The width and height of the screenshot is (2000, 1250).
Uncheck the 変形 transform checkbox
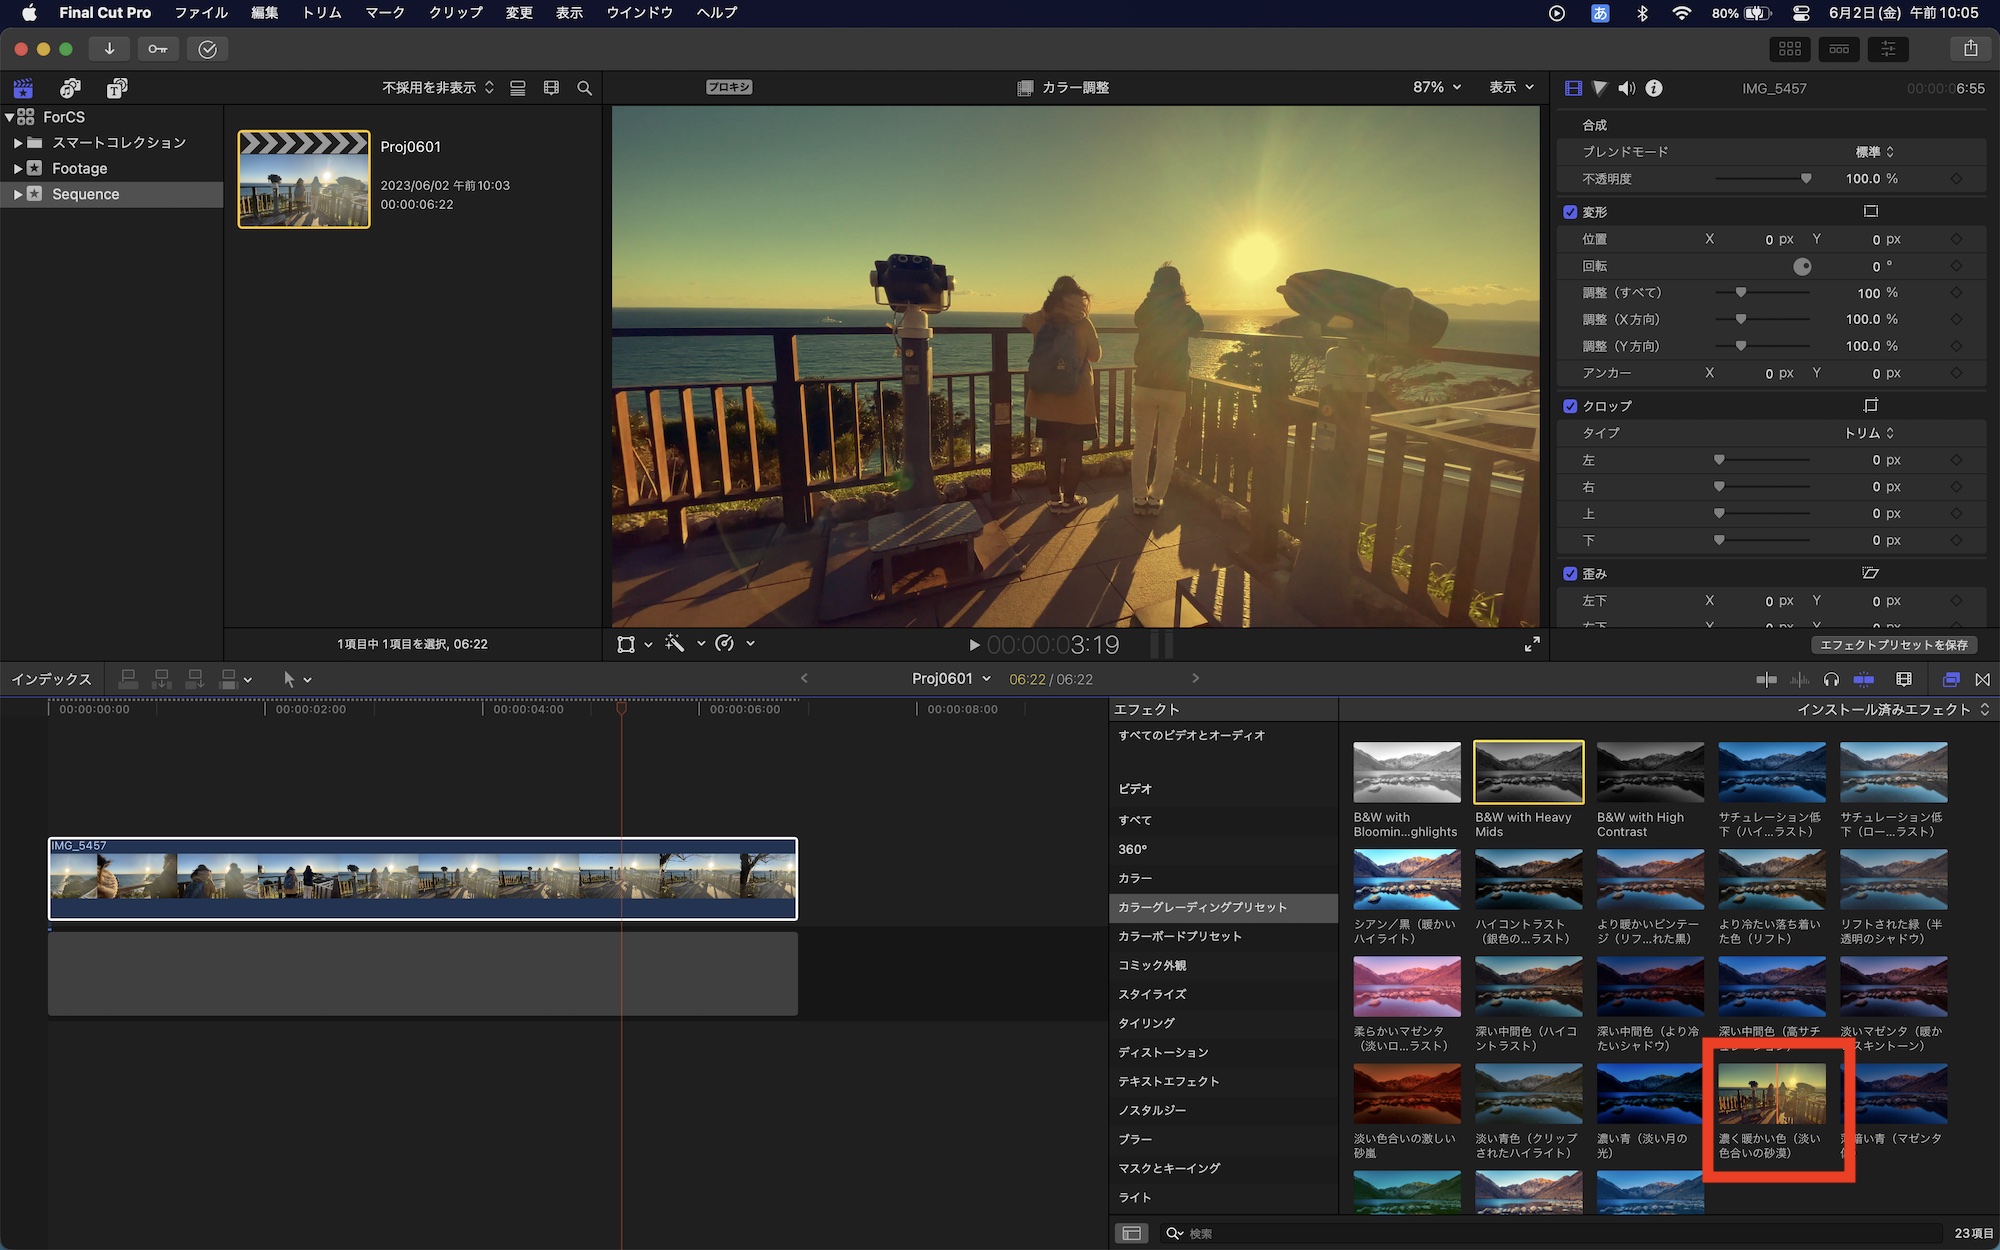pyautogui.click(x=1570, y=212)
